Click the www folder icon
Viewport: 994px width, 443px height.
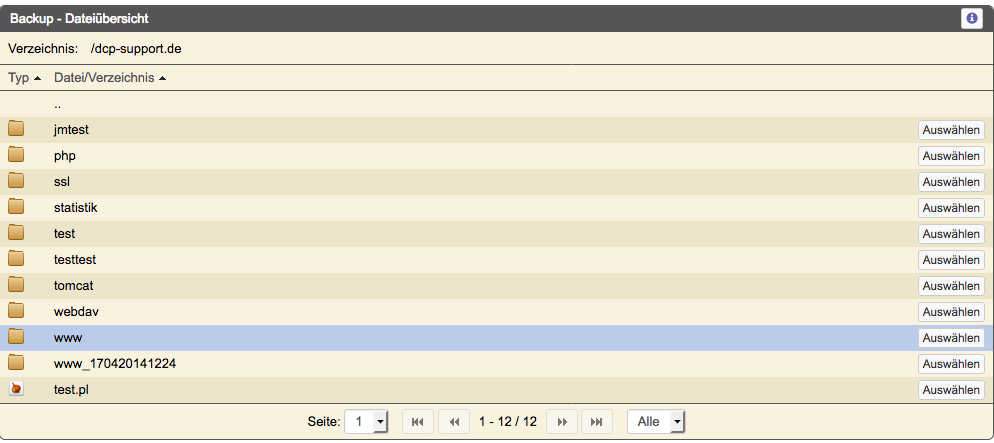(16, 337)
